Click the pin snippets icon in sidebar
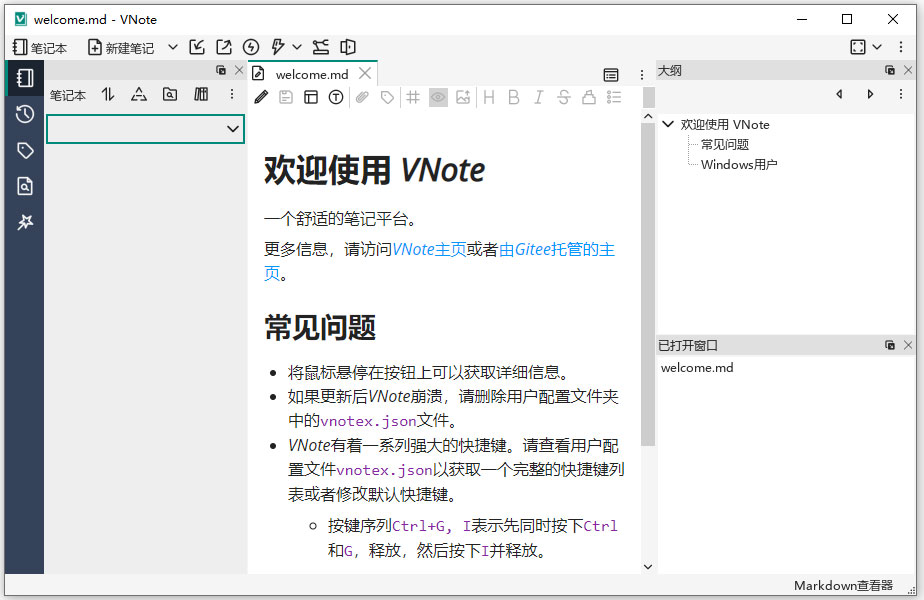 coord(24,222)
